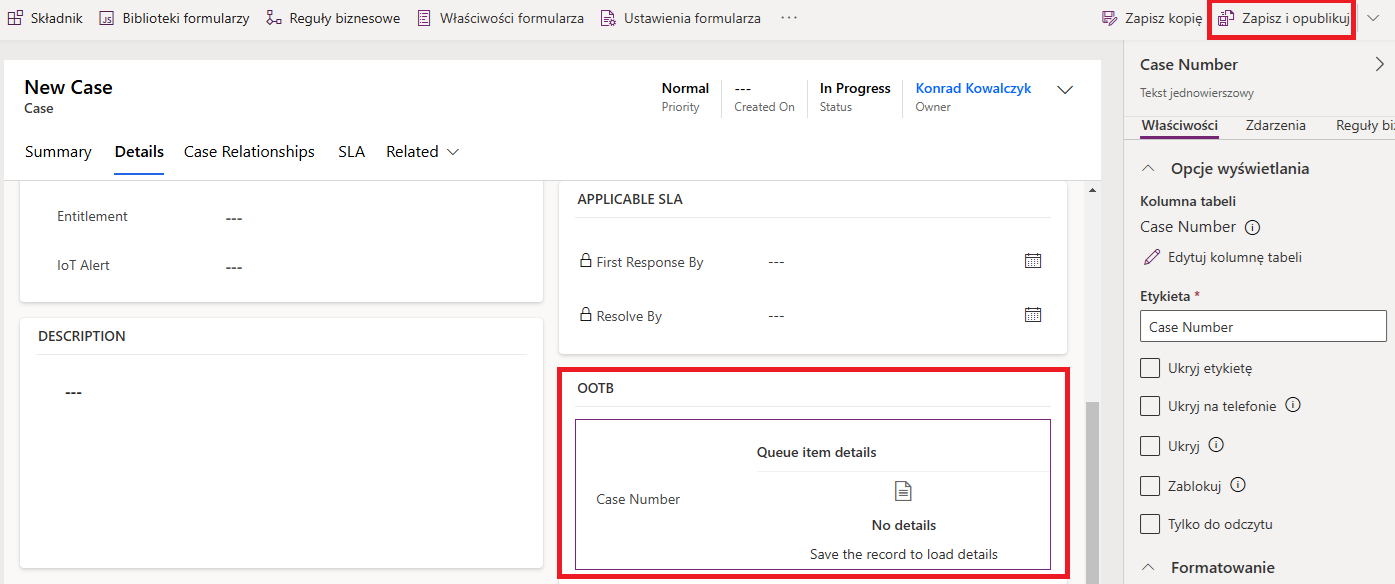Click the Ustawienia formularza icon

(x=608, y=18)
